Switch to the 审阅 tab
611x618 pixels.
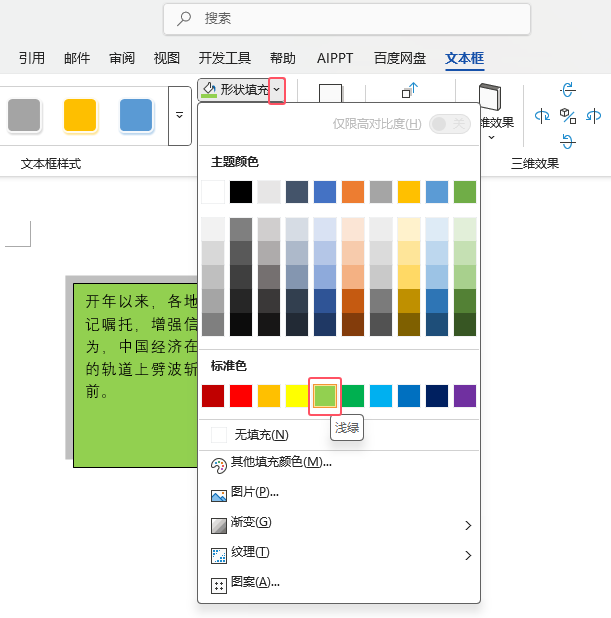click(122, 58)
